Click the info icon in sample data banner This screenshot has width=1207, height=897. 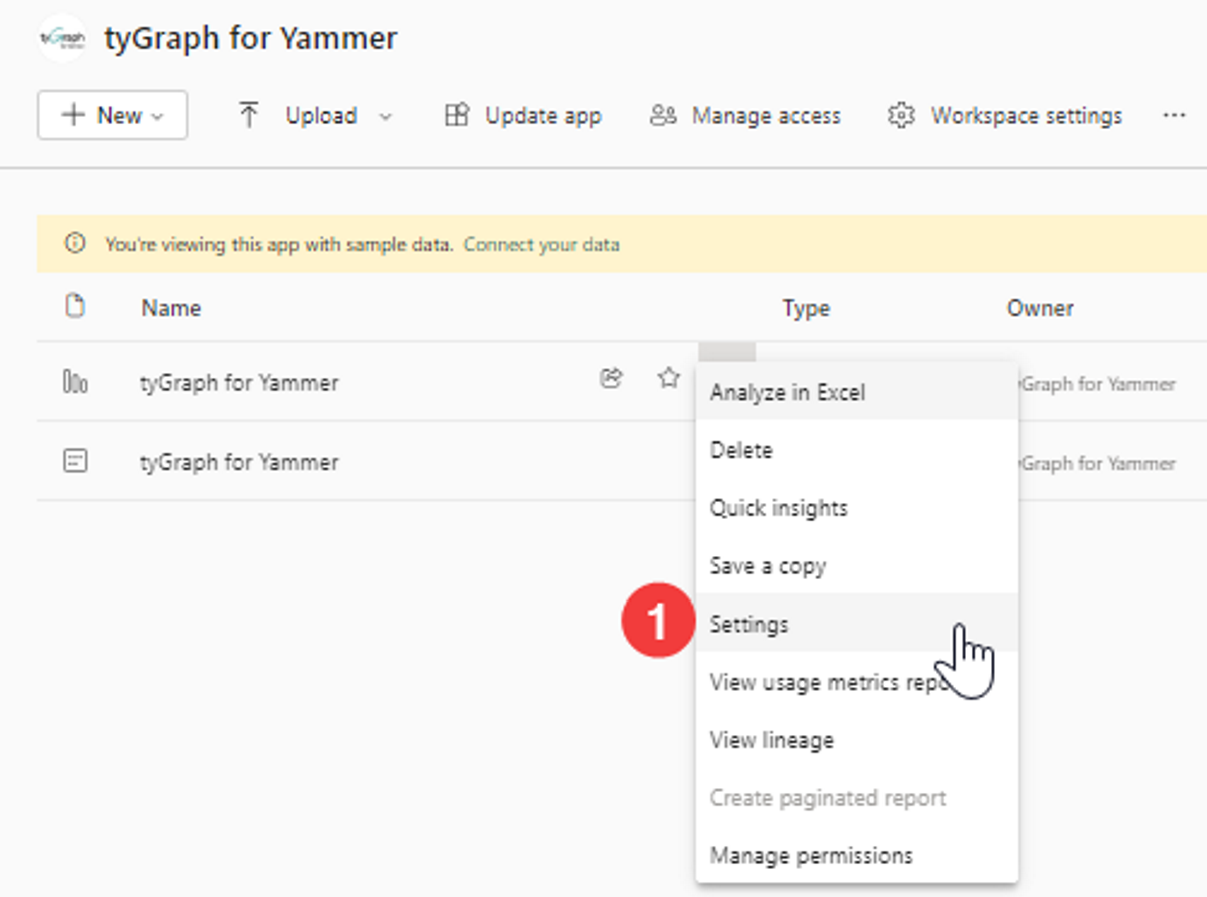pos(74,243)
